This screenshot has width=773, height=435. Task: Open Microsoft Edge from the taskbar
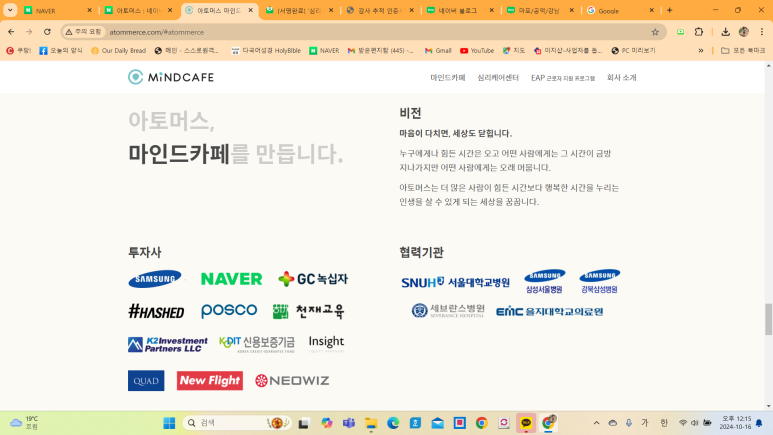[x=393, y=423]
